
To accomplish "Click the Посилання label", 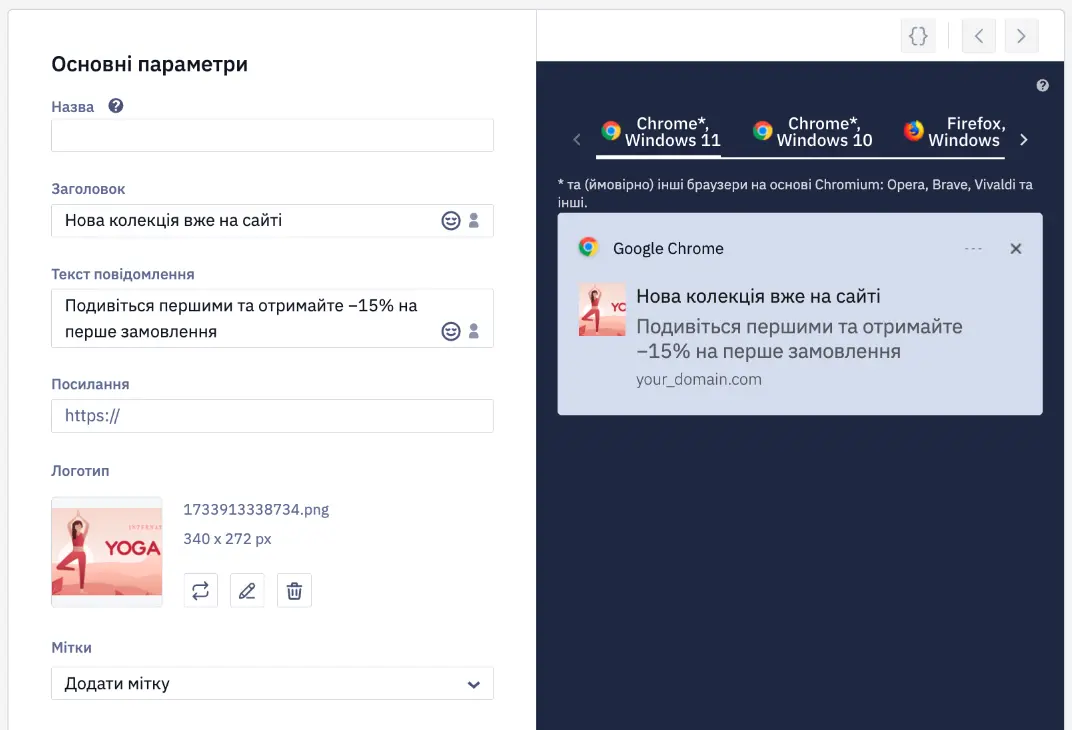I will 90,384.
